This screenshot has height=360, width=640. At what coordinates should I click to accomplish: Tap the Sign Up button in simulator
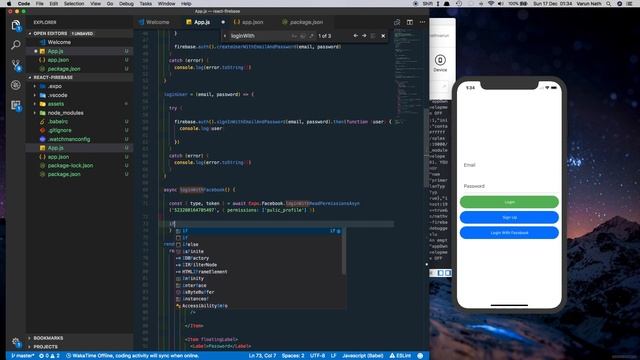(509, 218)
